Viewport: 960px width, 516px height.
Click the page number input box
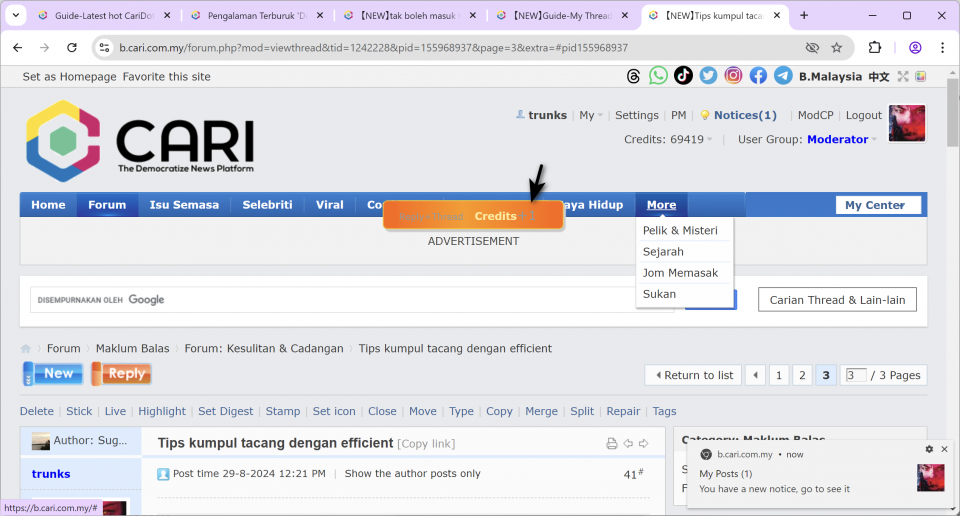click(x=855, y=375)
